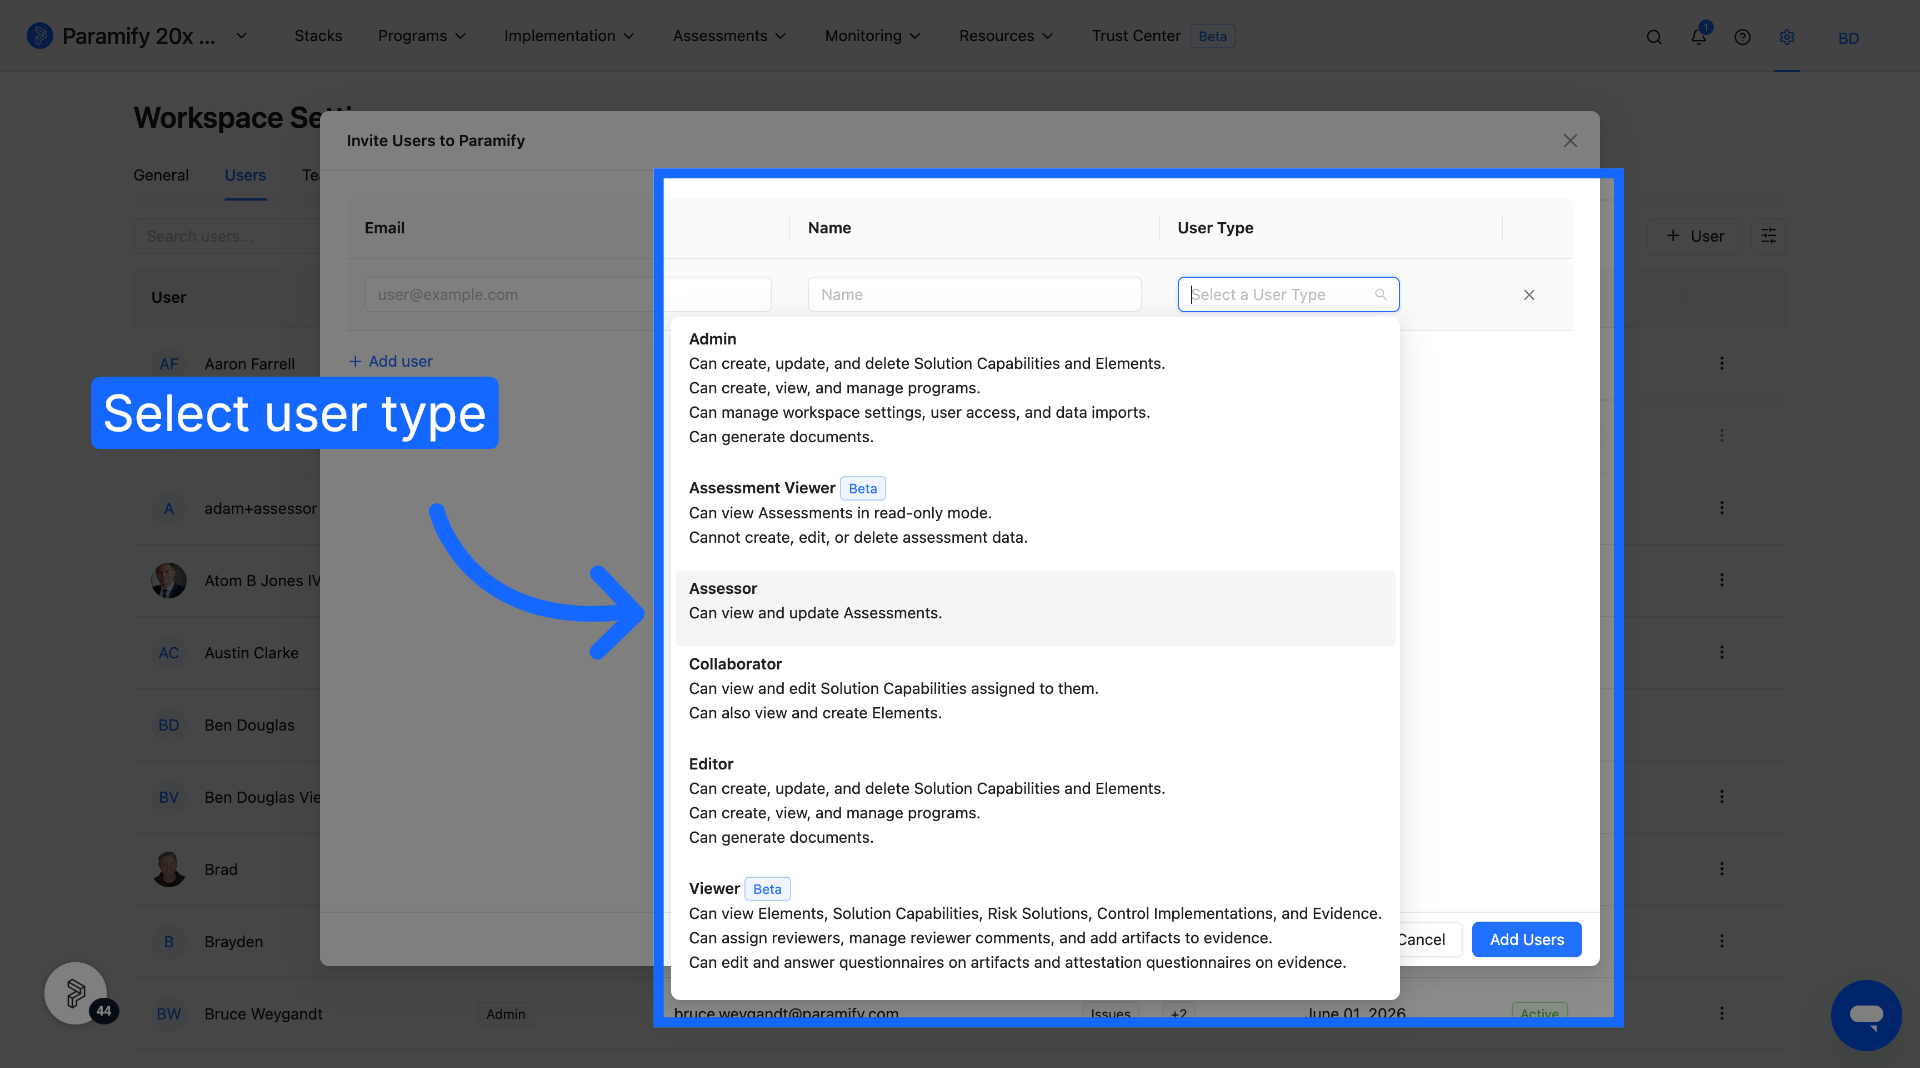The image size is (1920, 1068).
Task: Expand the Monitoring menu
Action: pyautogui.click(x=872, y=36)
